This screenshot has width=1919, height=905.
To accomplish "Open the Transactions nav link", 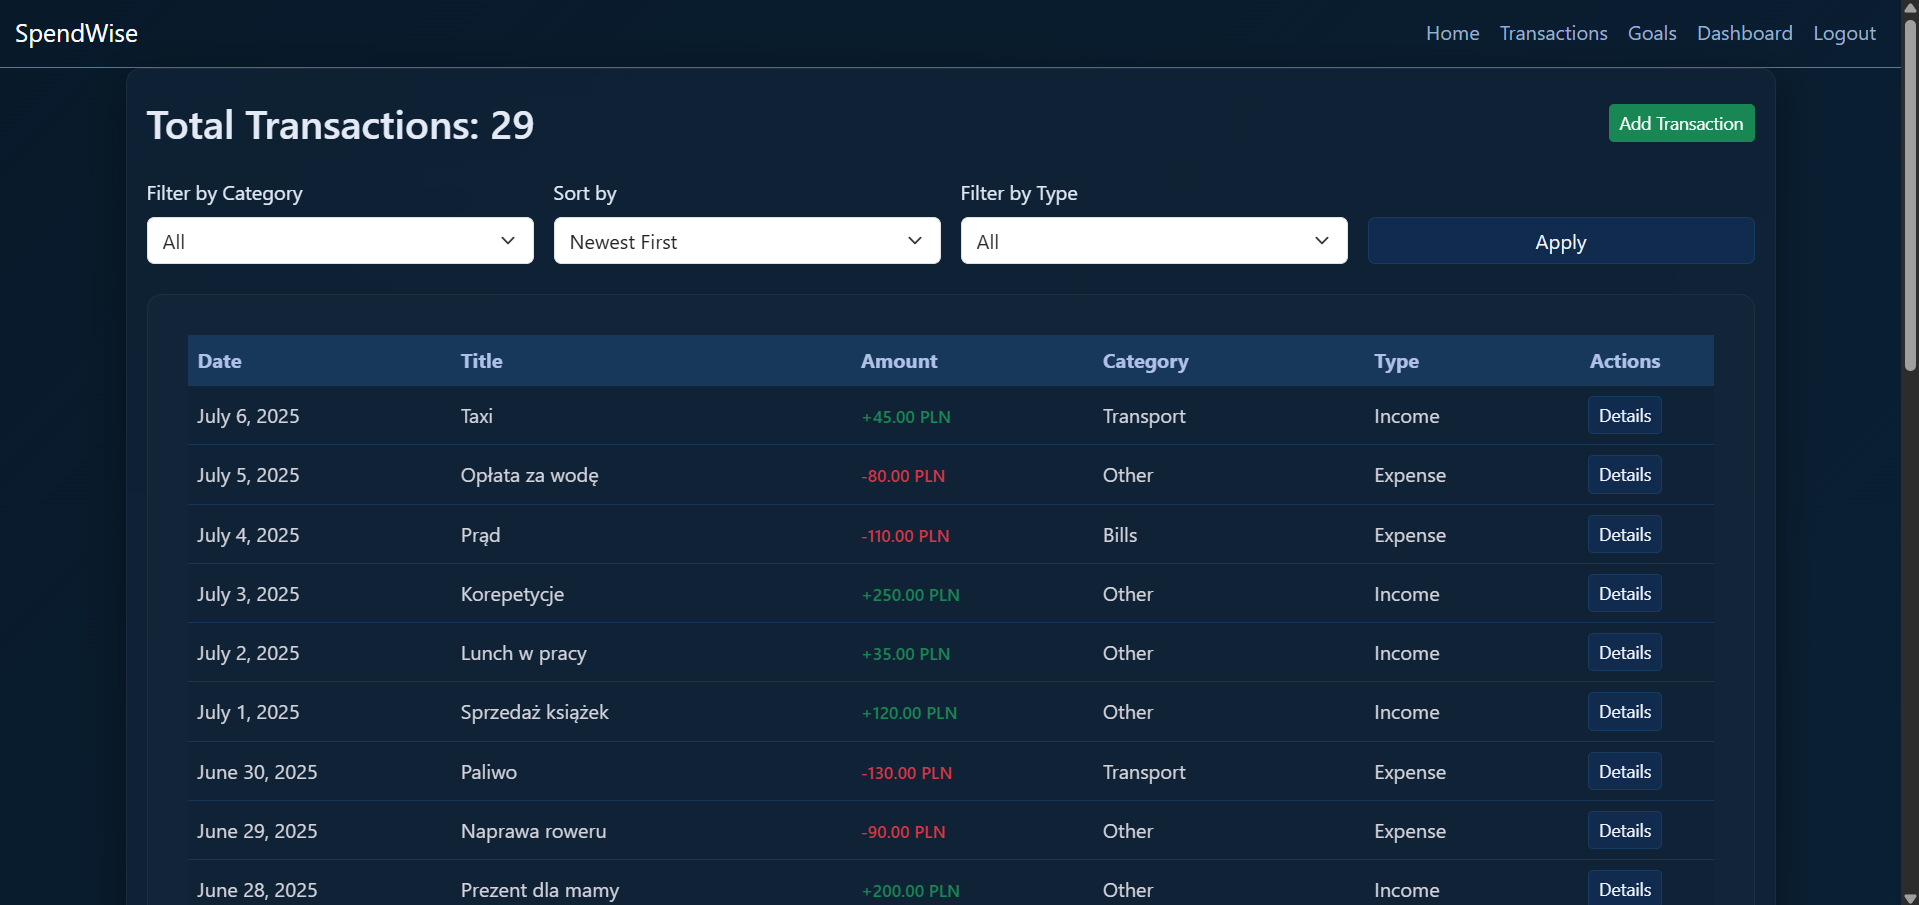I will coord(1553,33).
